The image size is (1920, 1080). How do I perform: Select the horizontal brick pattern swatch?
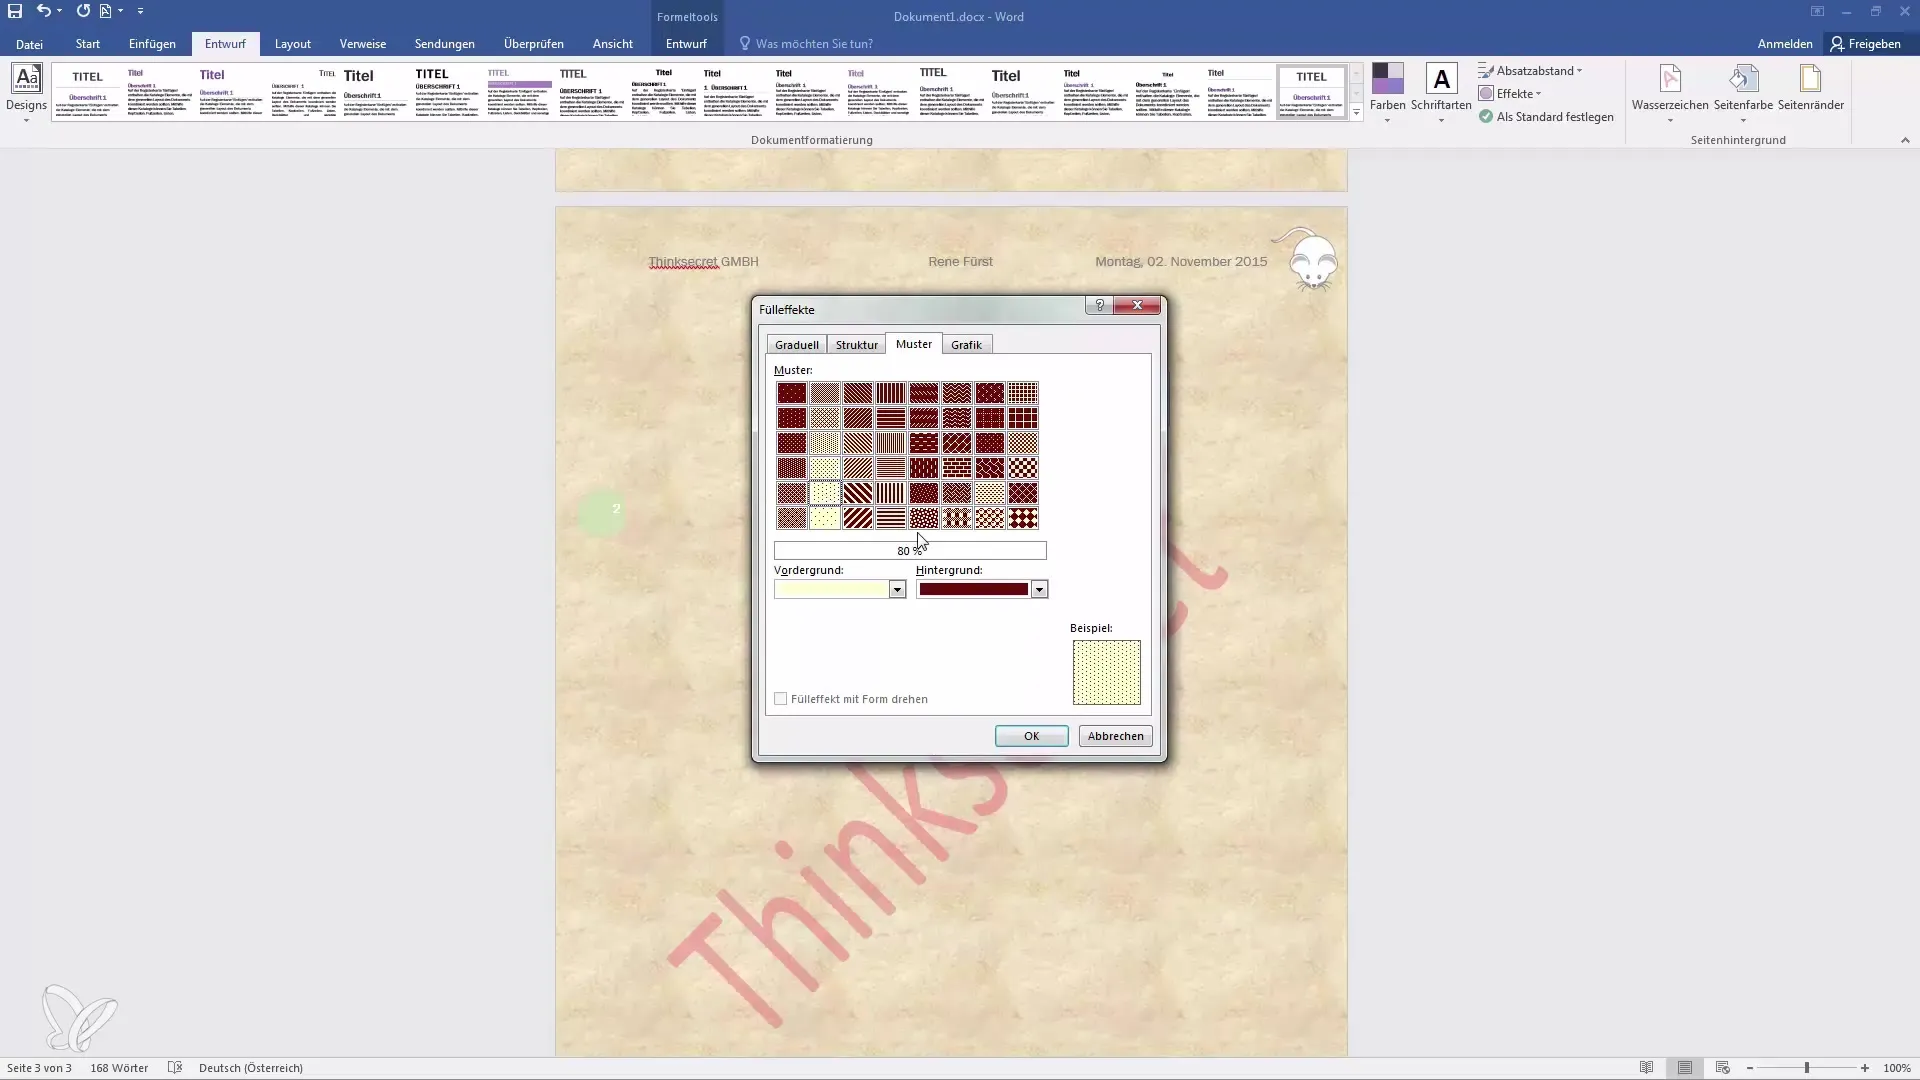tap(957, 468)
